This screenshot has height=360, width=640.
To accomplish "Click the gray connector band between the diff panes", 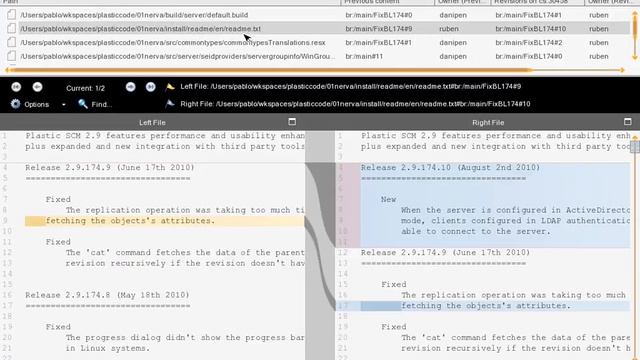I will click(320, 245).
